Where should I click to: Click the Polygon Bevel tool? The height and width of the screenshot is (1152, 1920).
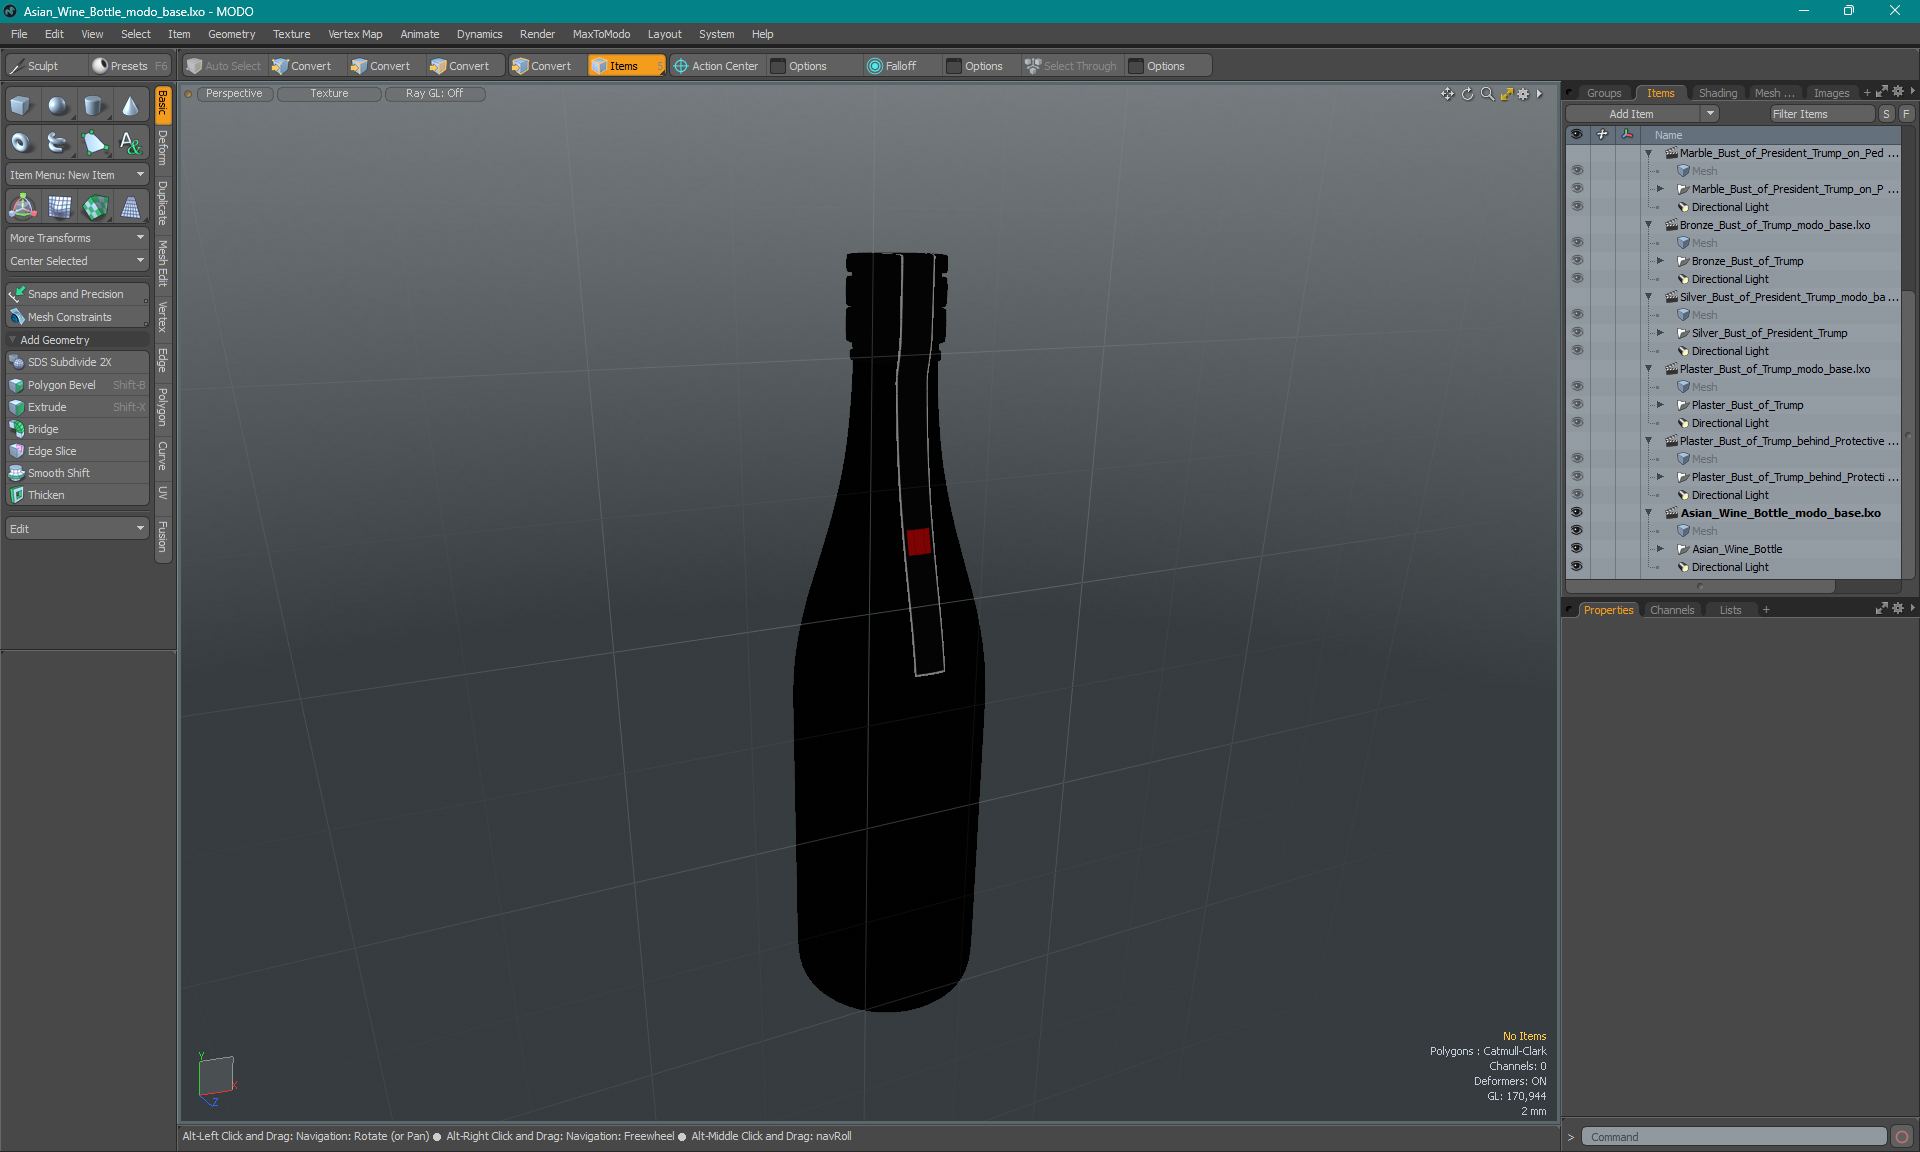tap(61, 385)
